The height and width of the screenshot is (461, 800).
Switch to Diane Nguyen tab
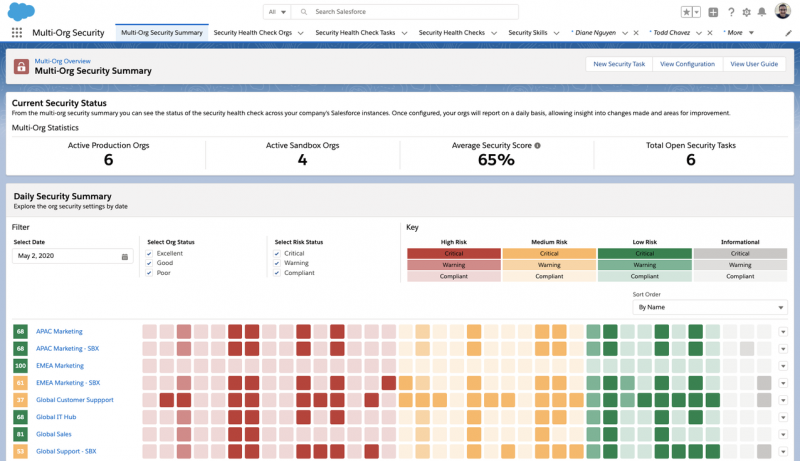coord(595,33)
